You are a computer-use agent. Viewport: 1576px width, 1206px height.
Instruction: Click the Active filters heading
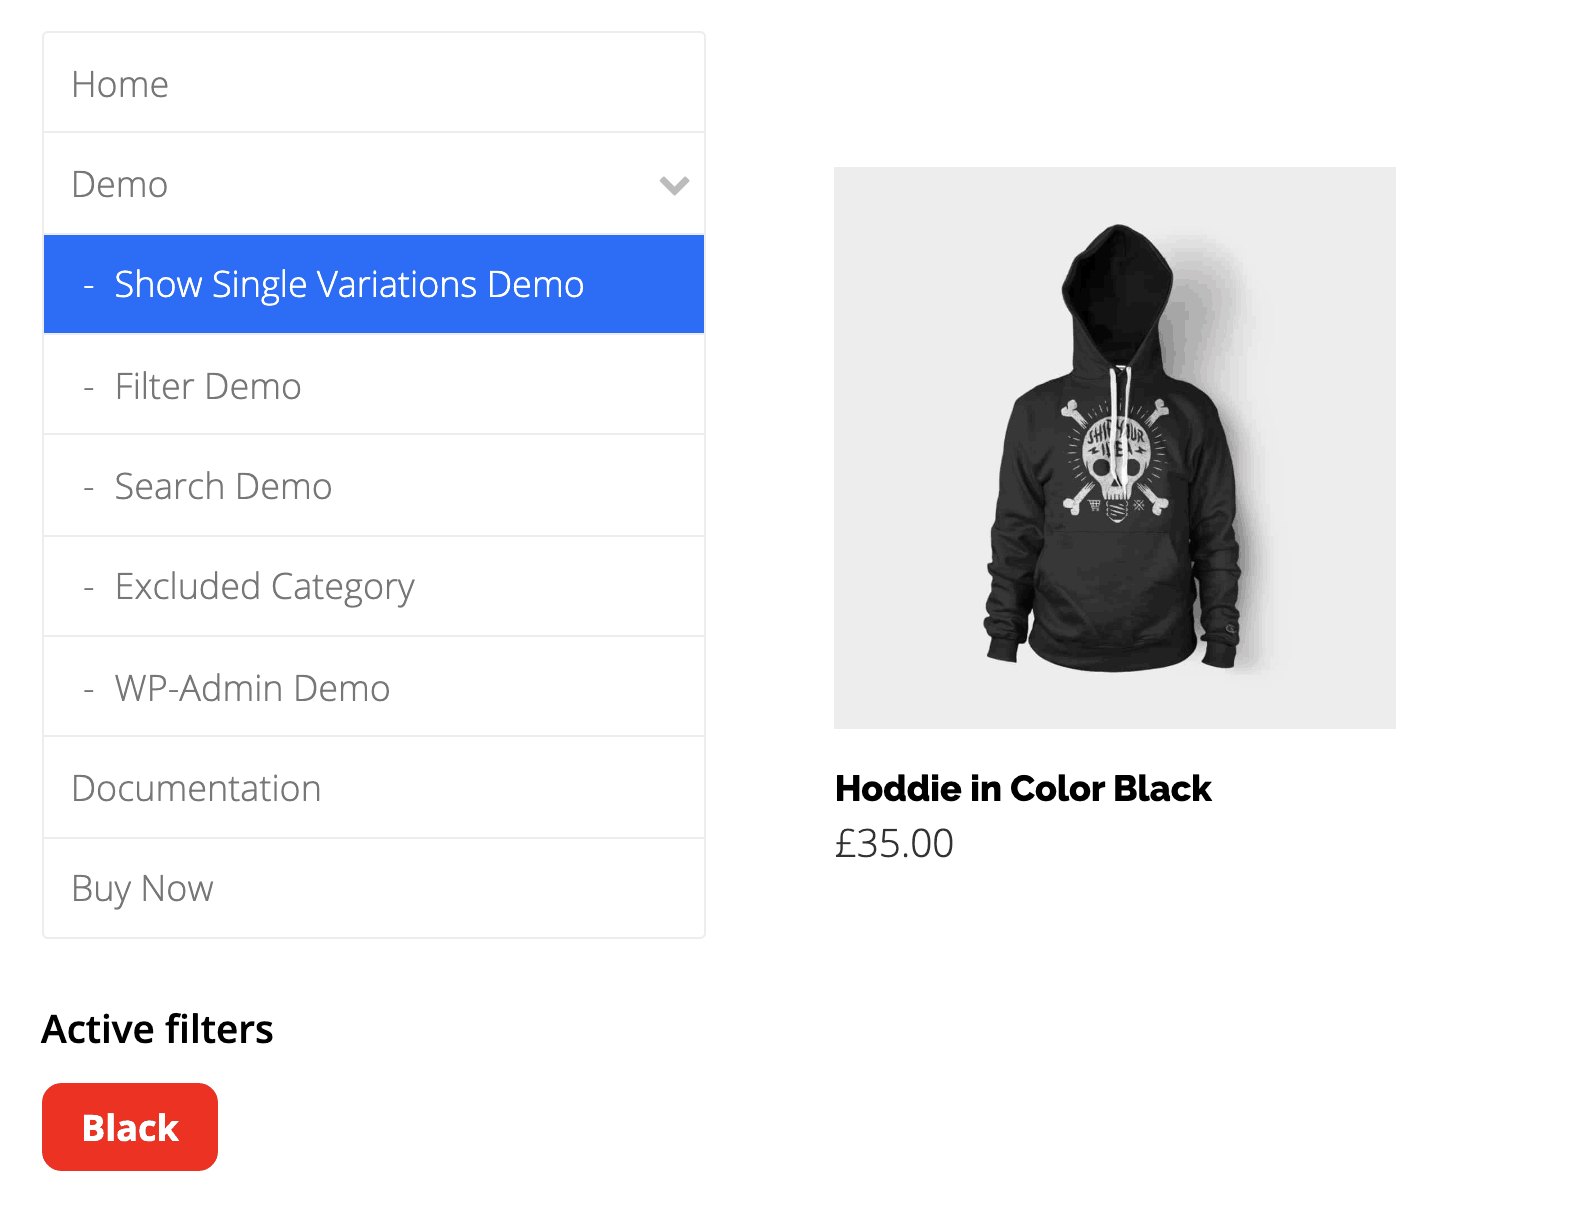point(157,1028)
